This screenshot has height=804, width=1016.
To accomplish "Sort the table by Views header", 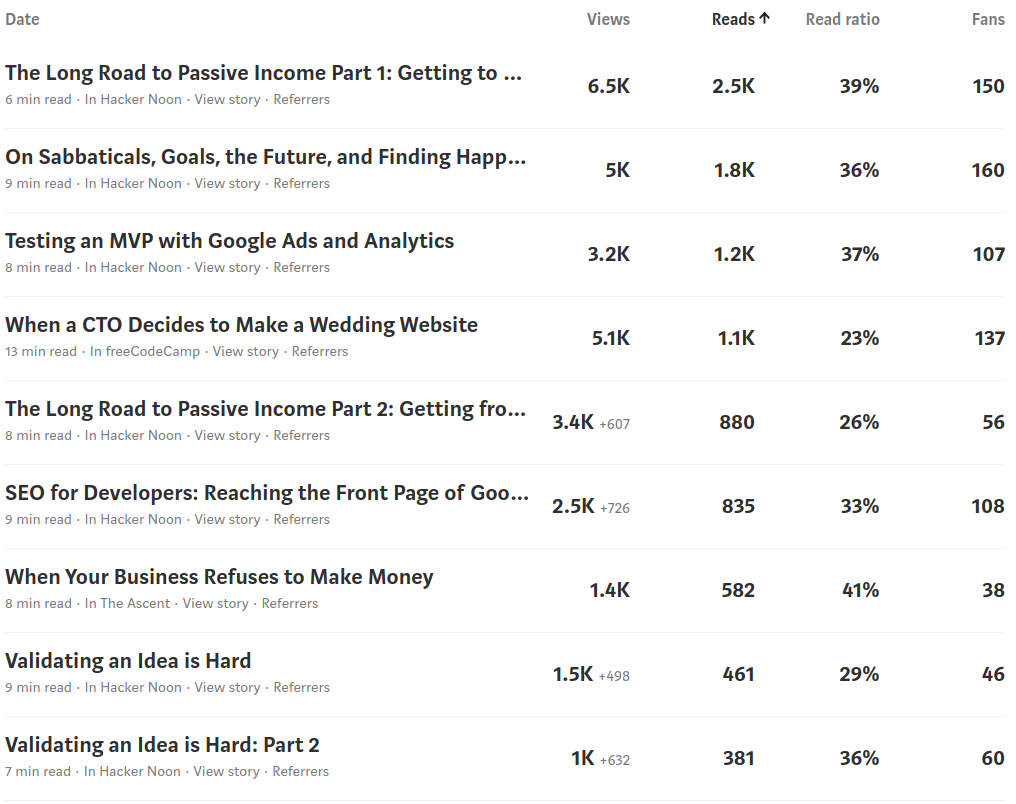I will coord(608,19).
